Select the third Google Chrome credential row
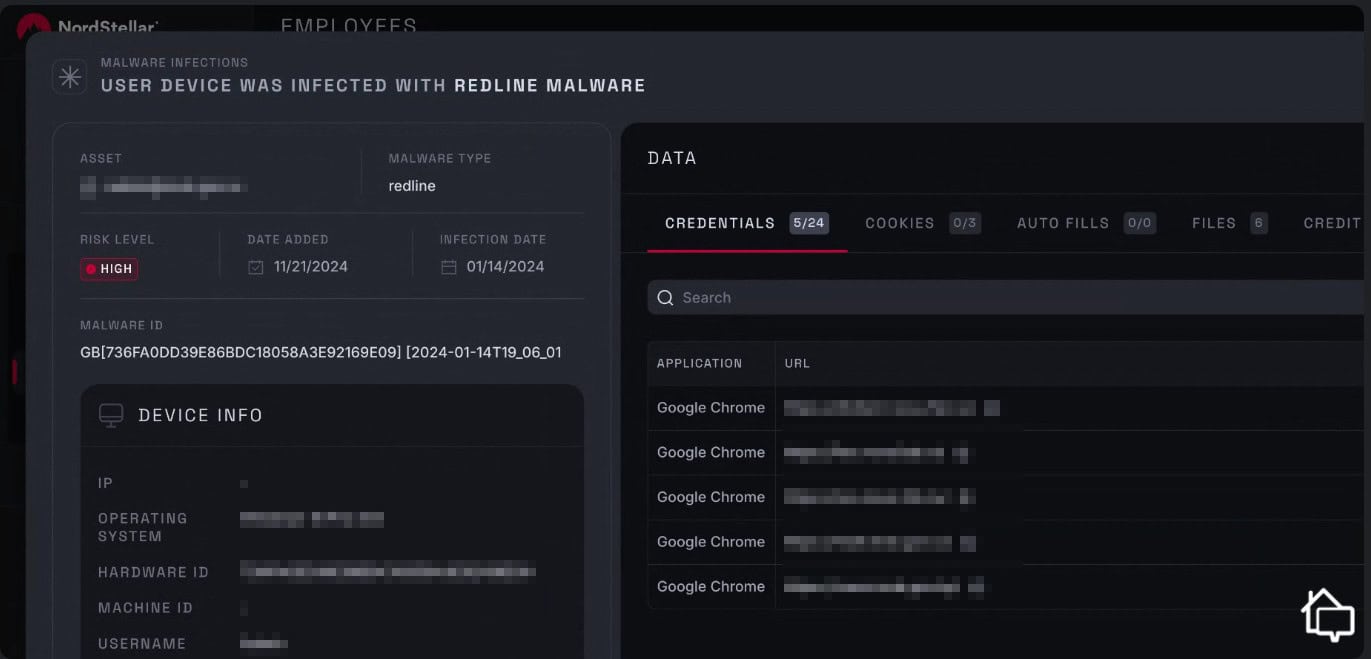Screen dimensions: 1371x659 pyautogui.click(x=711, y=497)
